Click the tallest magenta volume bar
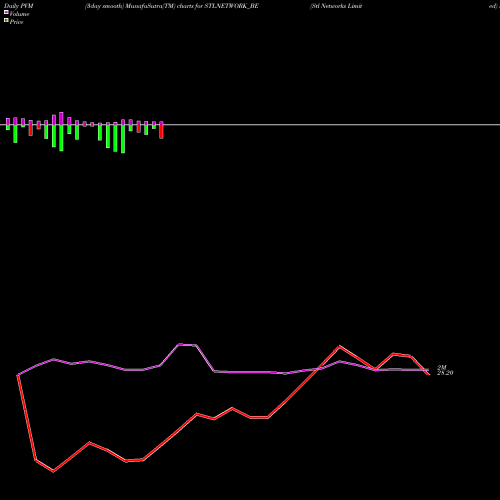Viewport: 500px width, 500px height. [61, 118]
